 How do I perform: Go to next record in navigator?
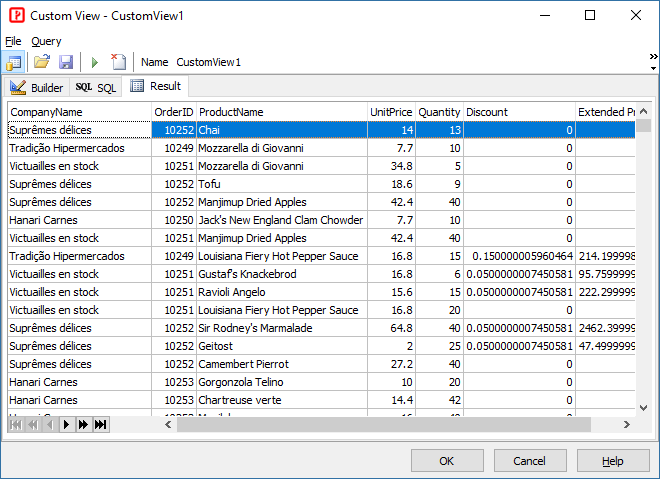point(67,425)
